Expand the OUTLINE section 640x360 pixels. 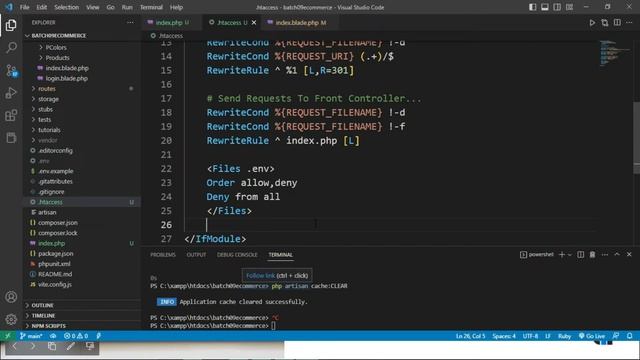(42, 305)
